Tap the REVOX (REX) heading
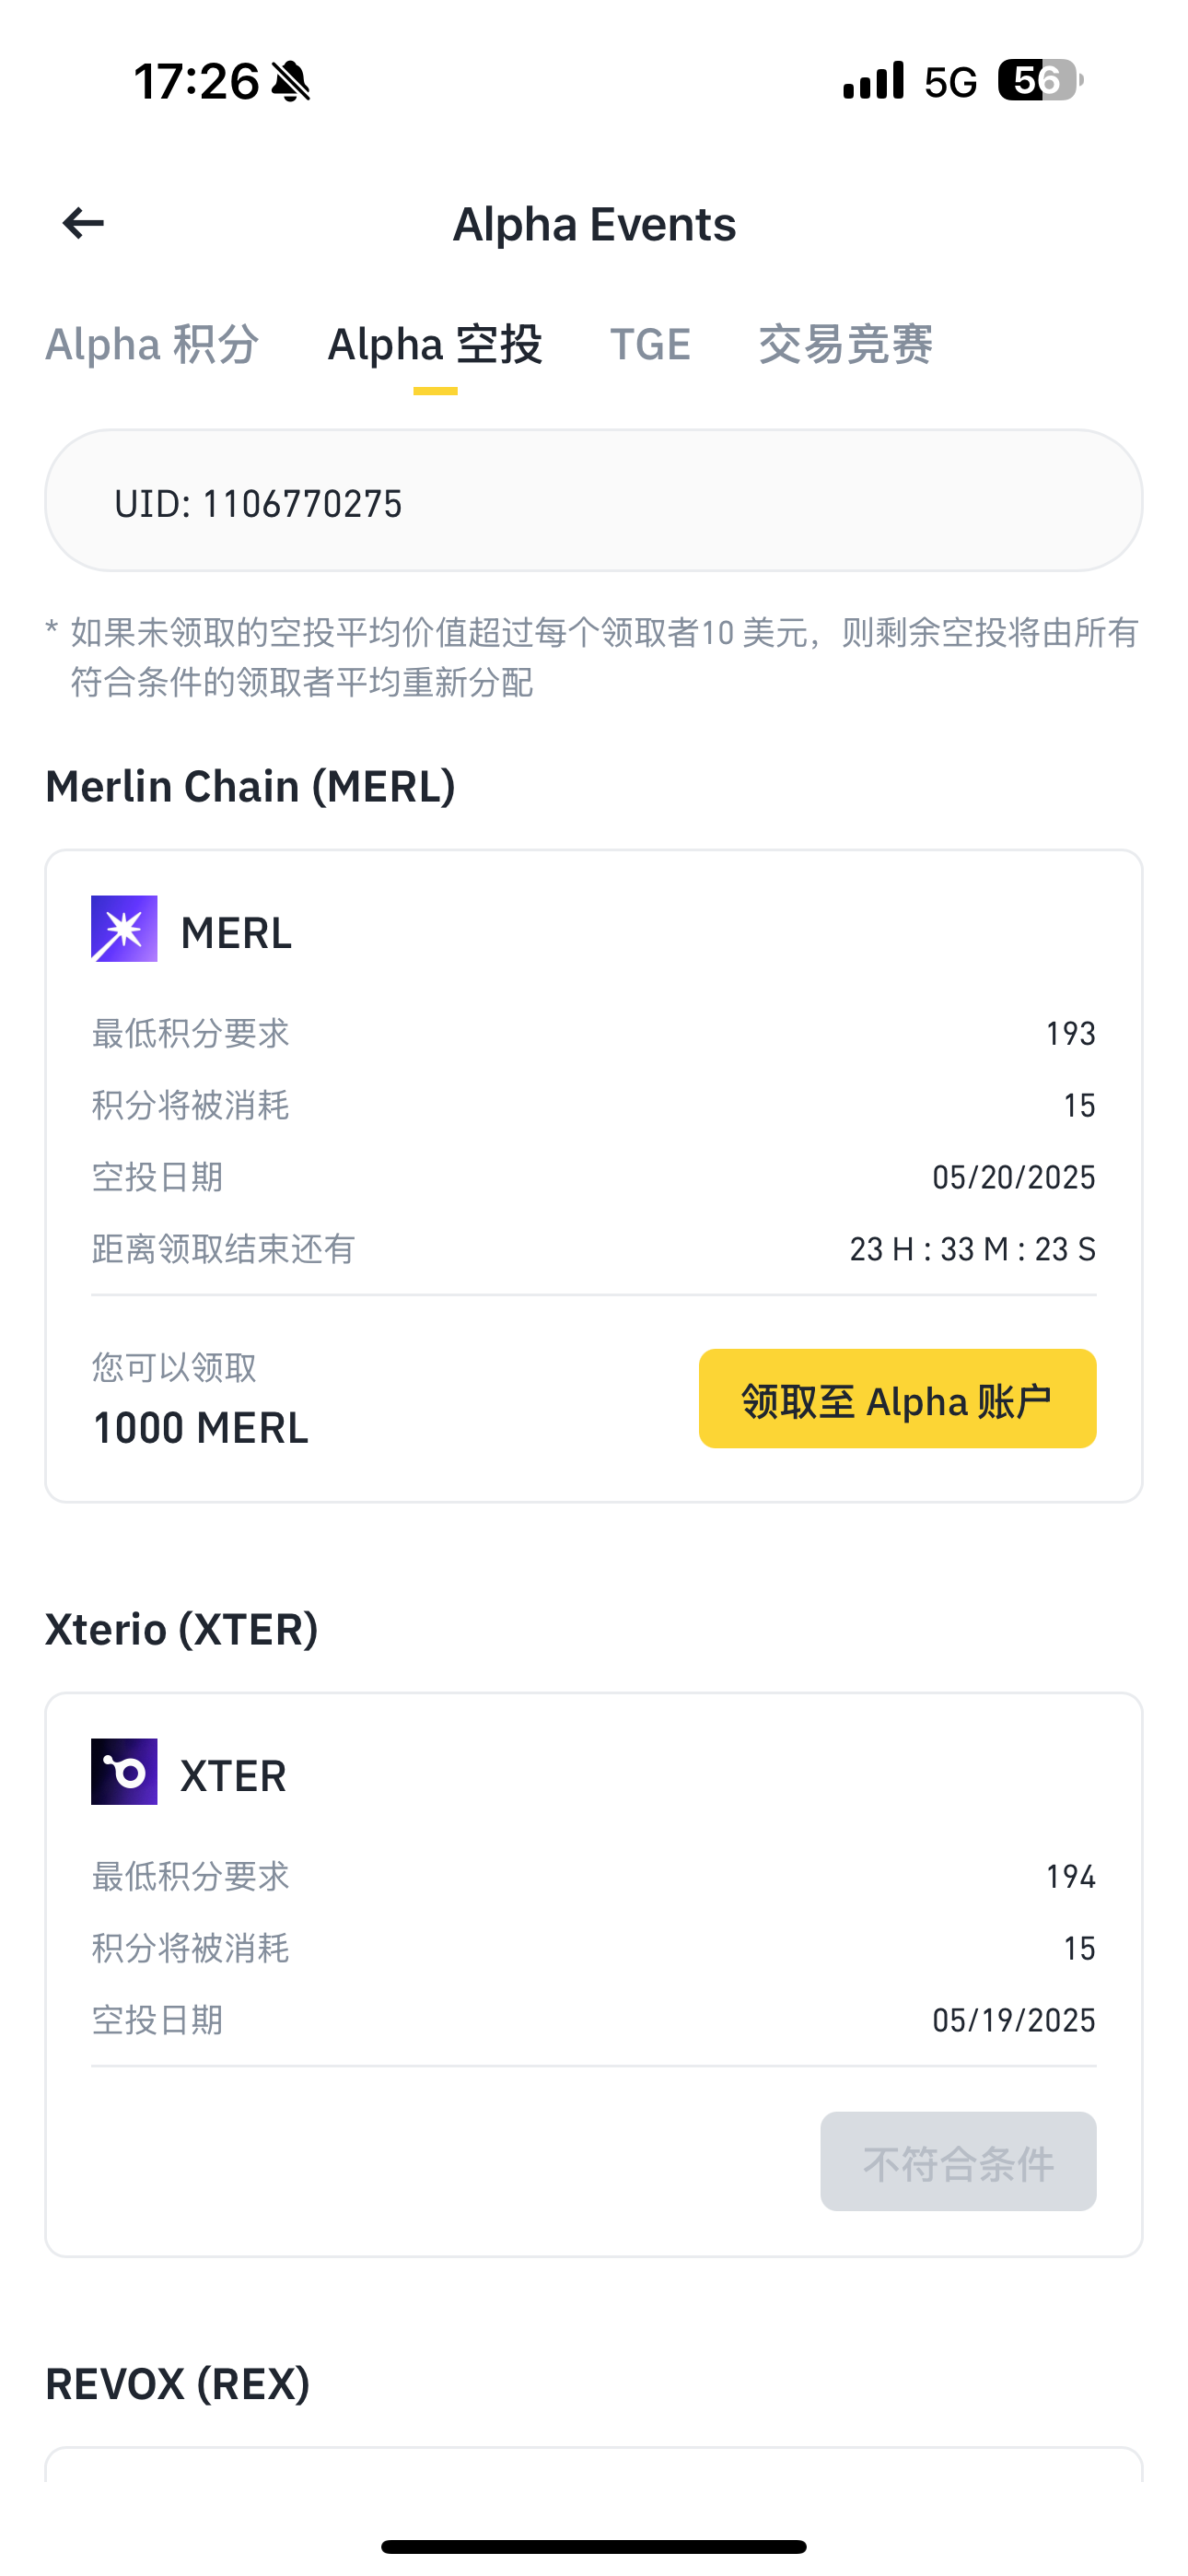The height and width of the screenshot is (2576, 1188). [x=178, y=2384]
